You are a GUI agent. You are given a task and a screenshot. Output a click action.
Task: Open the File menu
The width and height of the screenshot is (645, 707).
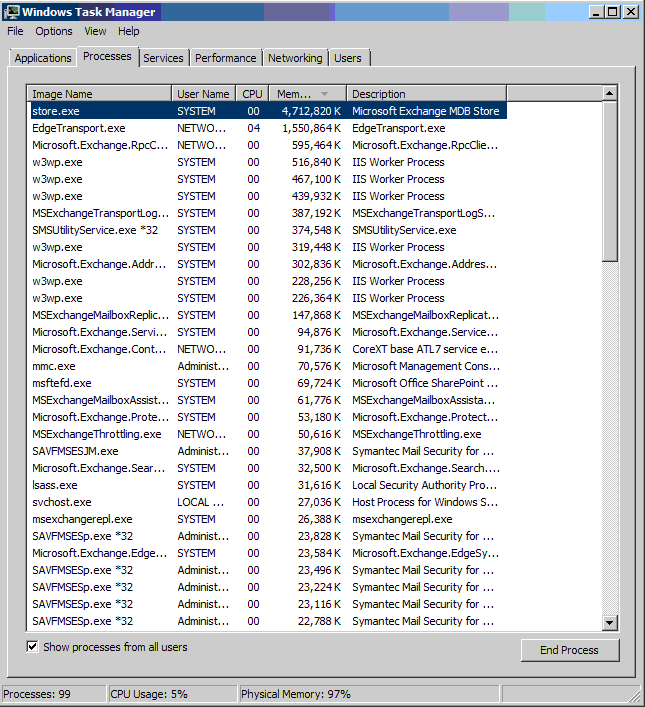click(x=15, y=31)
